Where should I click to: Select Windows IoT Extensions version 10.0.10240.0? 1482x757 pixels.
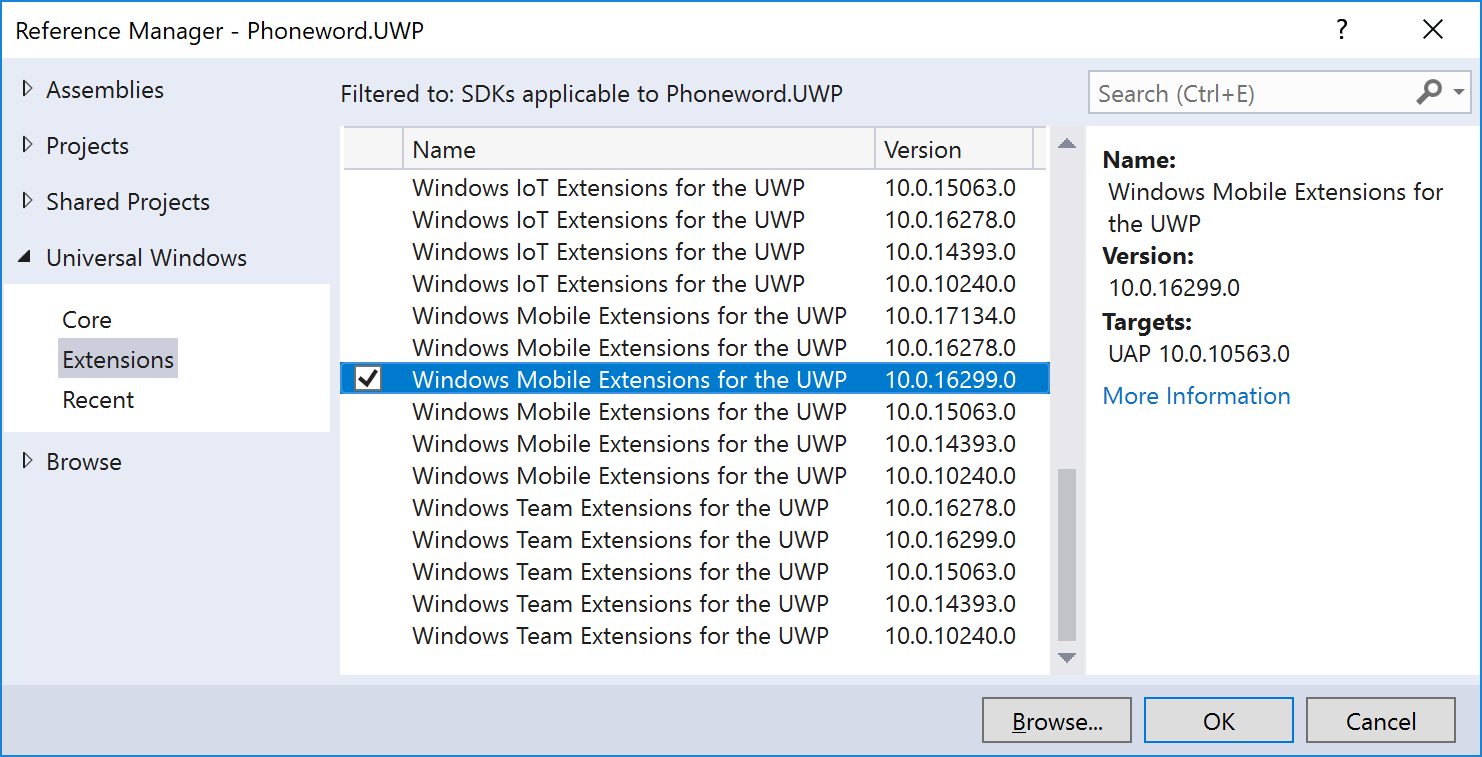click(x=694, y=283)
